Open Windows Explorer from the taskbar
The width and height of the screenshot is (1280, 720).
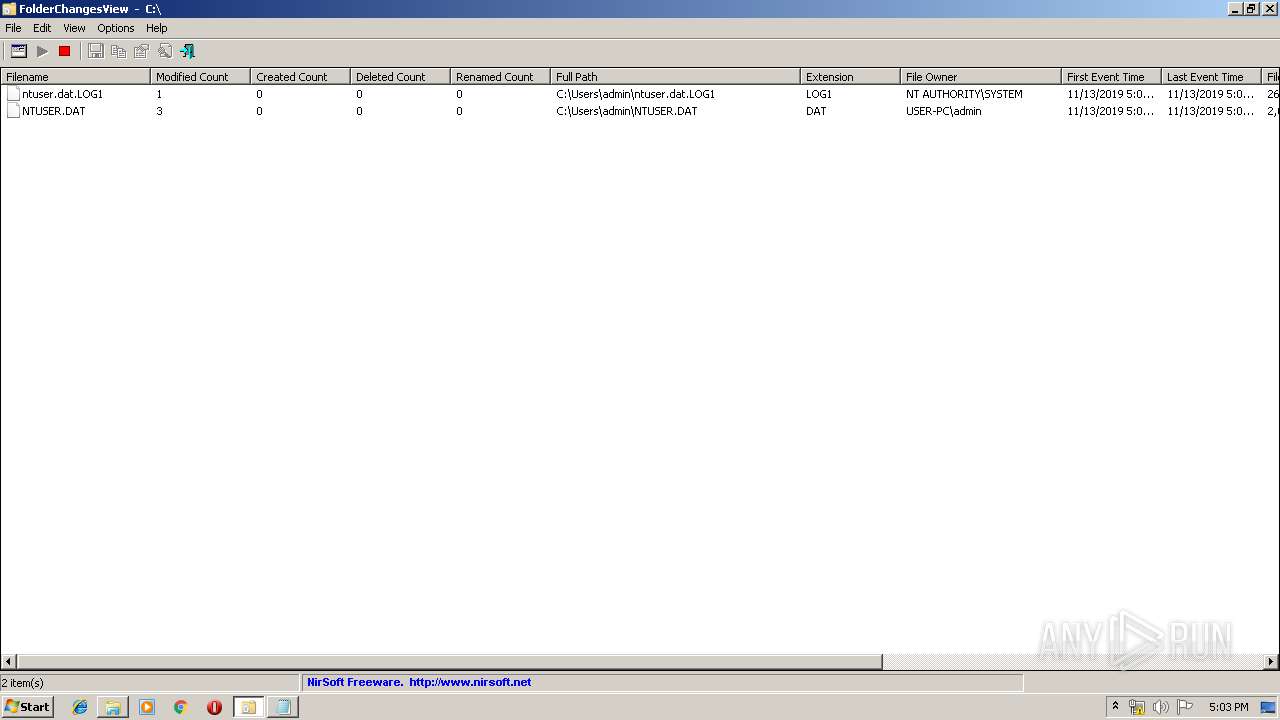[113, 707]
